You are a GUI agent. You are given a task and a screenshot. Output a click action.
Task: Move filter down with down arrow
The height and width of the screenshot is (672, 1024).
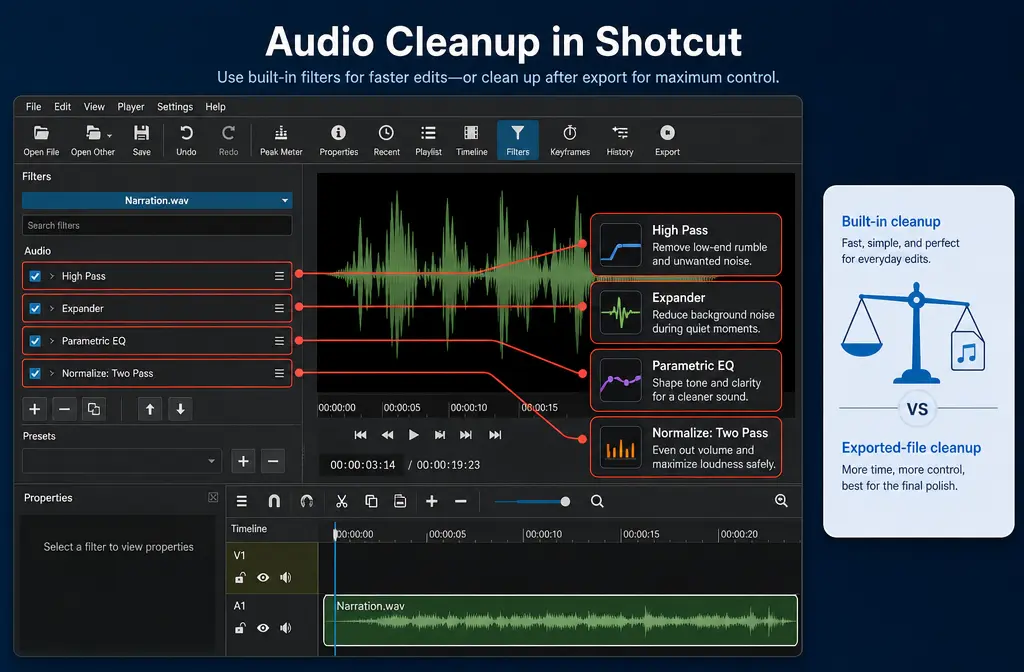(180, 409)
